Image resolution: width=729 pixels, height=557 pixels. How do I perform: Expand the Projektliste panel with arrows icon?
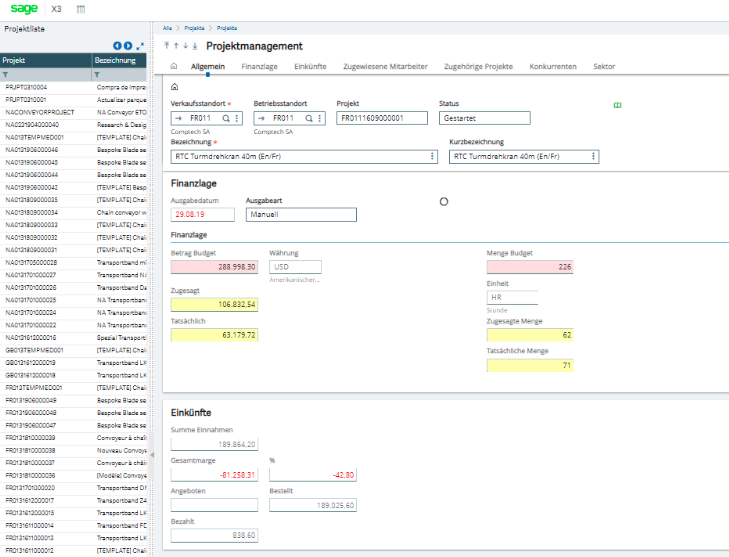(x=140, y=46)
